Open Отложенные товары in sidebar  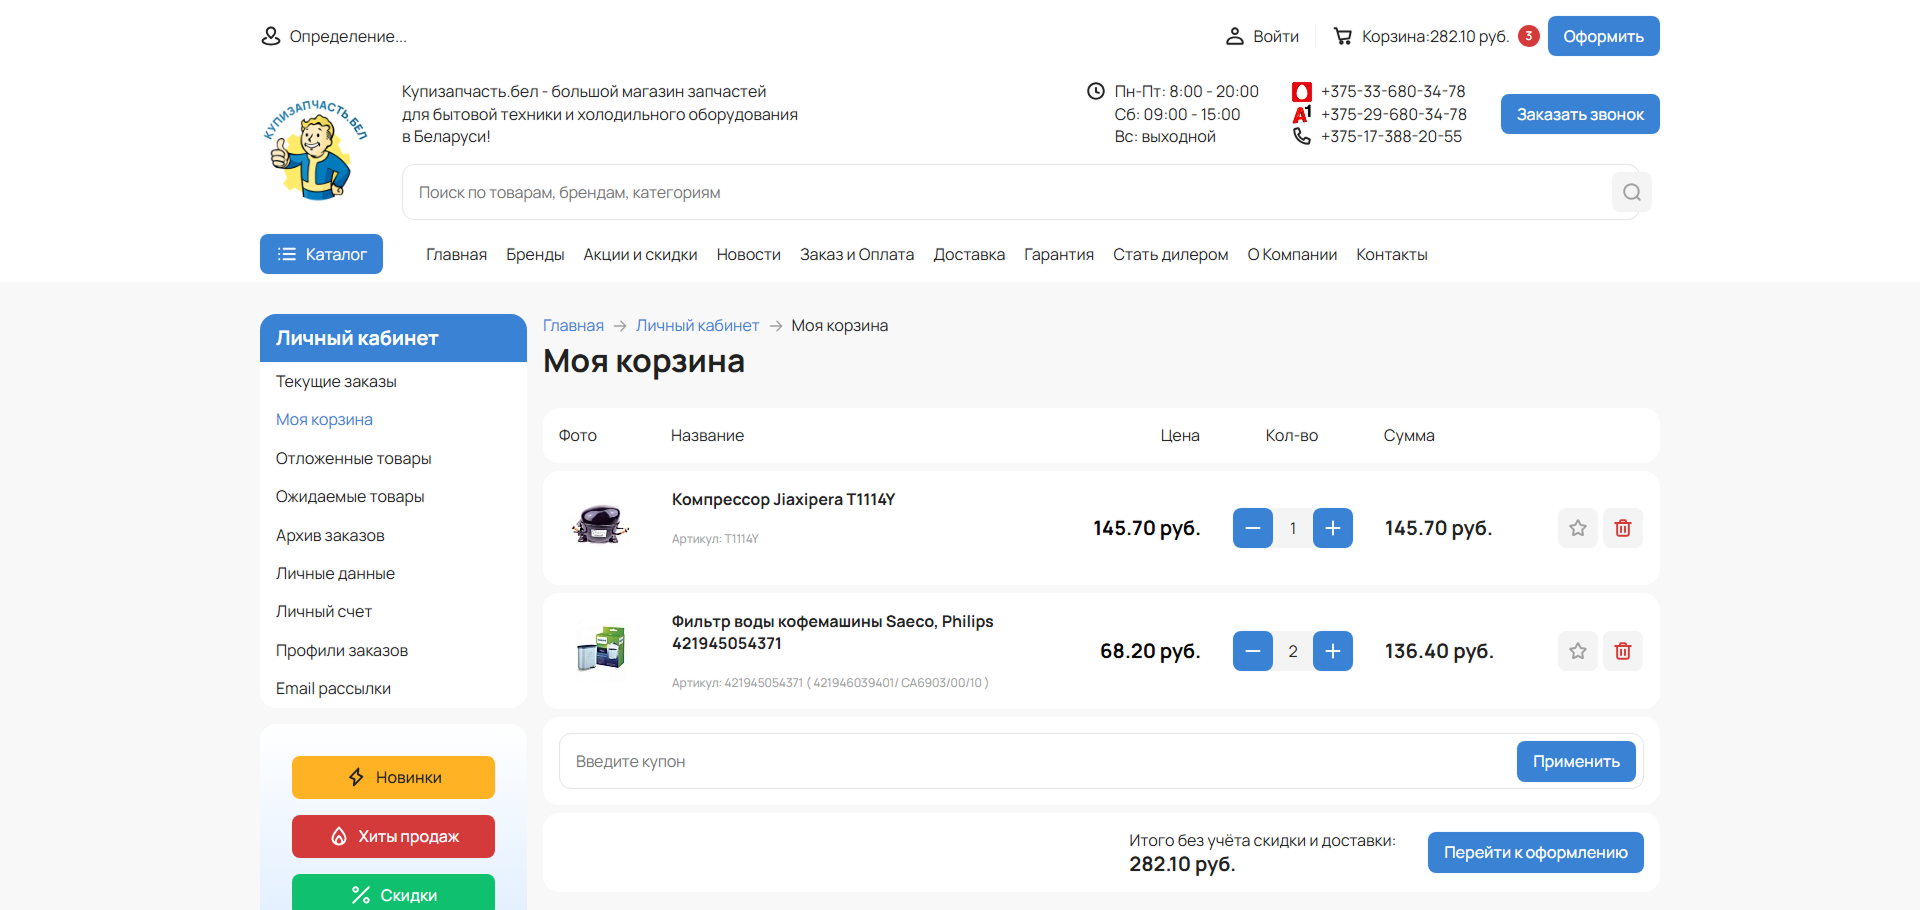pos(353,458)
